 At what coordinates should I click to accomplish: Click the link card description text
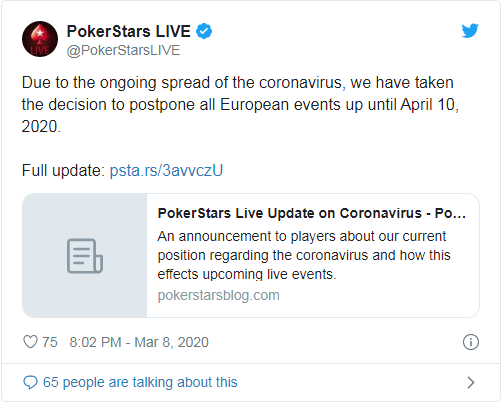(x=304, y=255)
